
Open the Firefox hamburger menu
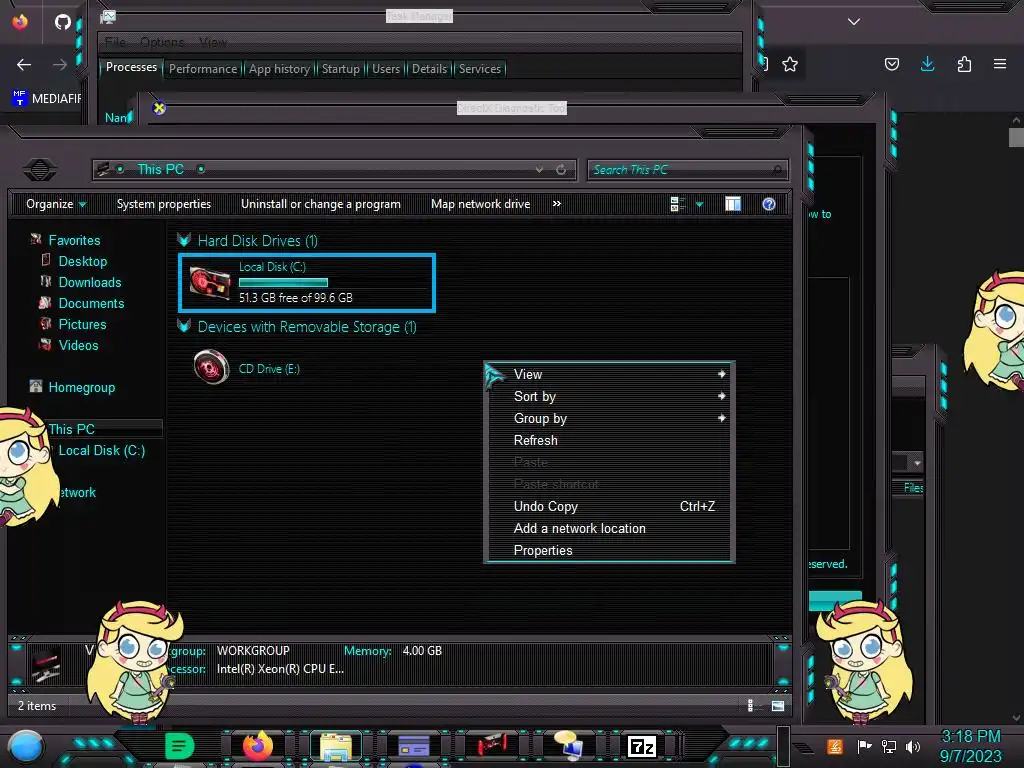pyautogui.click(x=1000, y=64)
